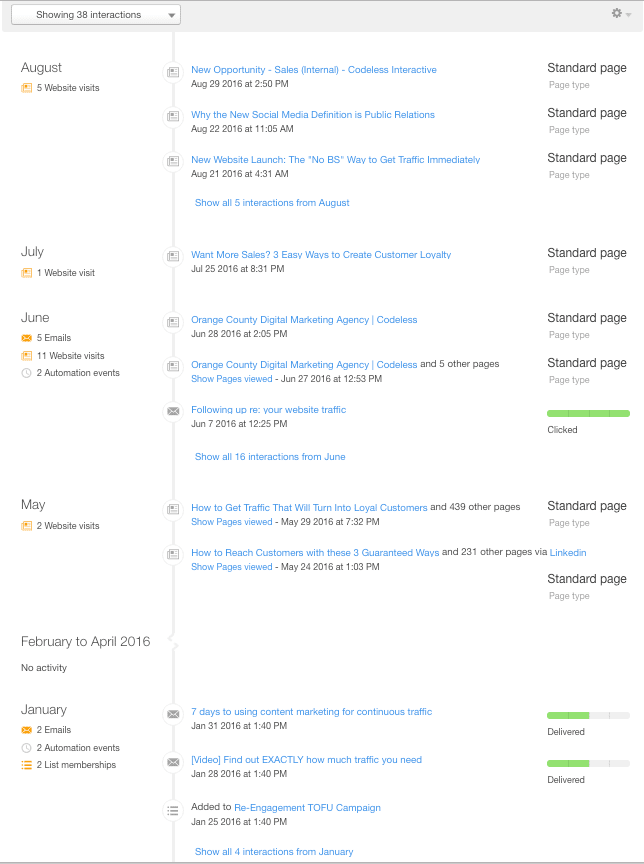Click orange list icon for 2 List memberships
The height and width of the screenshot is (864, 644).
[x=26, y=765]
